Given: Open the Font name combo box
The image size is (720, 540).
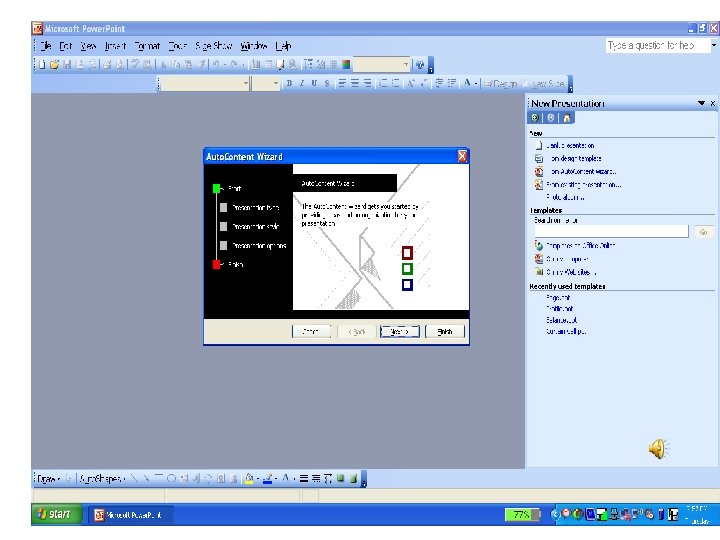Looking at the screenshot, I should coord(204,83).
